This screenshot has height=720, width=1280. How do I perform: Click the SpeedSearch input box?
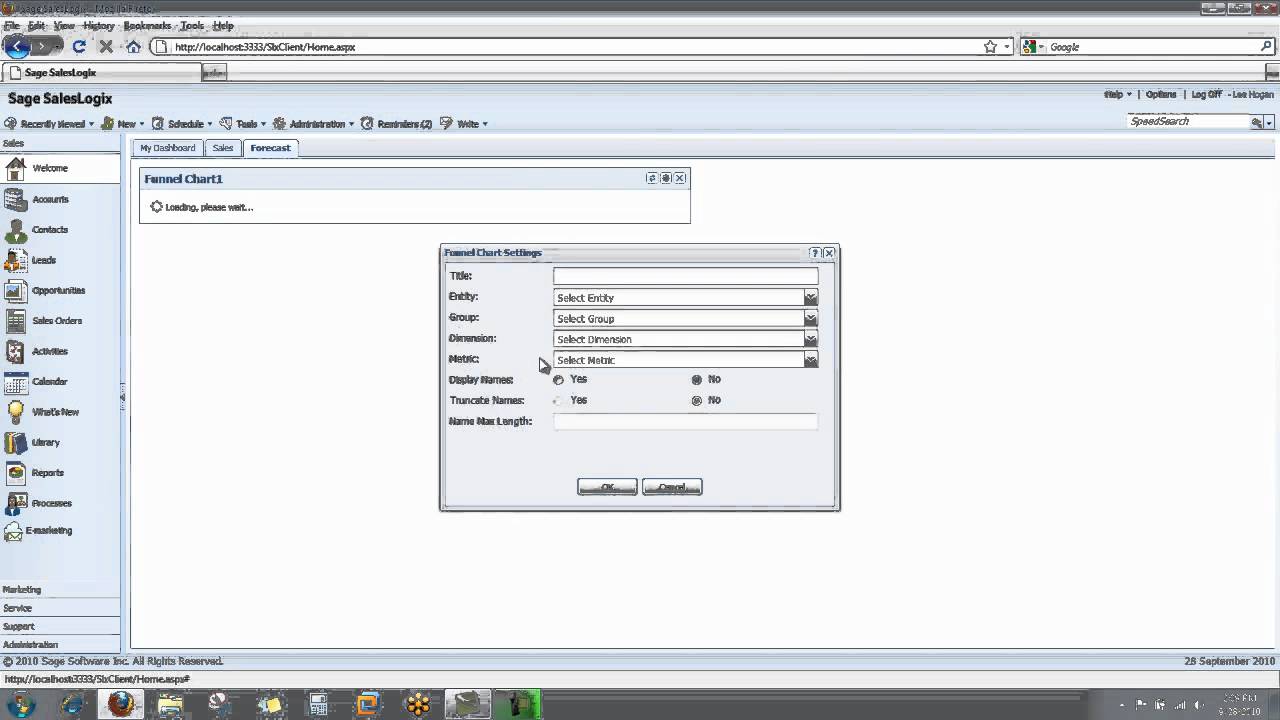pos(1188,122)
